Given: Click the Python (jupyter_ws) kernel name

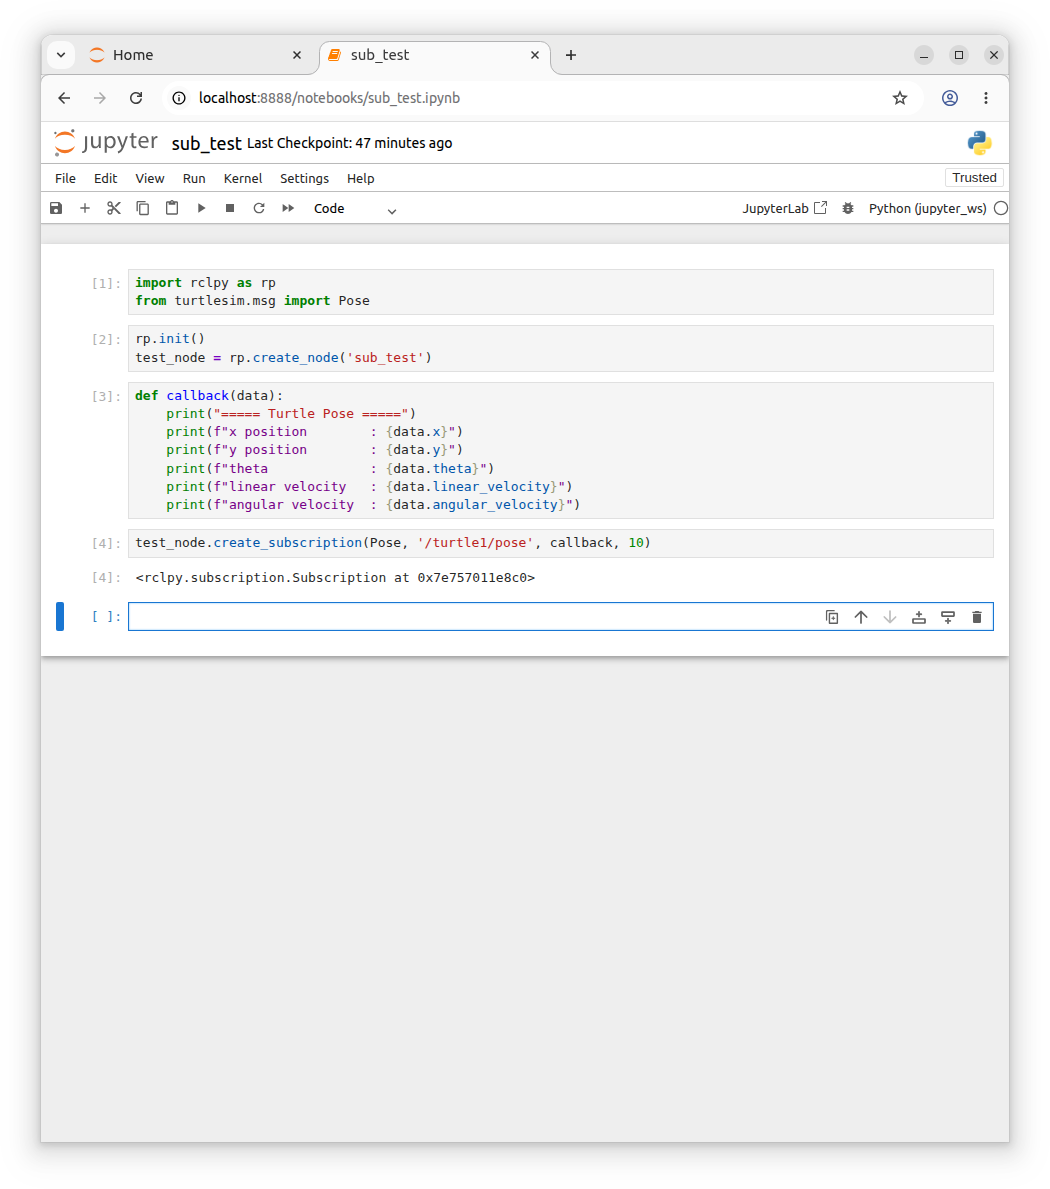Looking at the screenshot, I should pos(927,209).
